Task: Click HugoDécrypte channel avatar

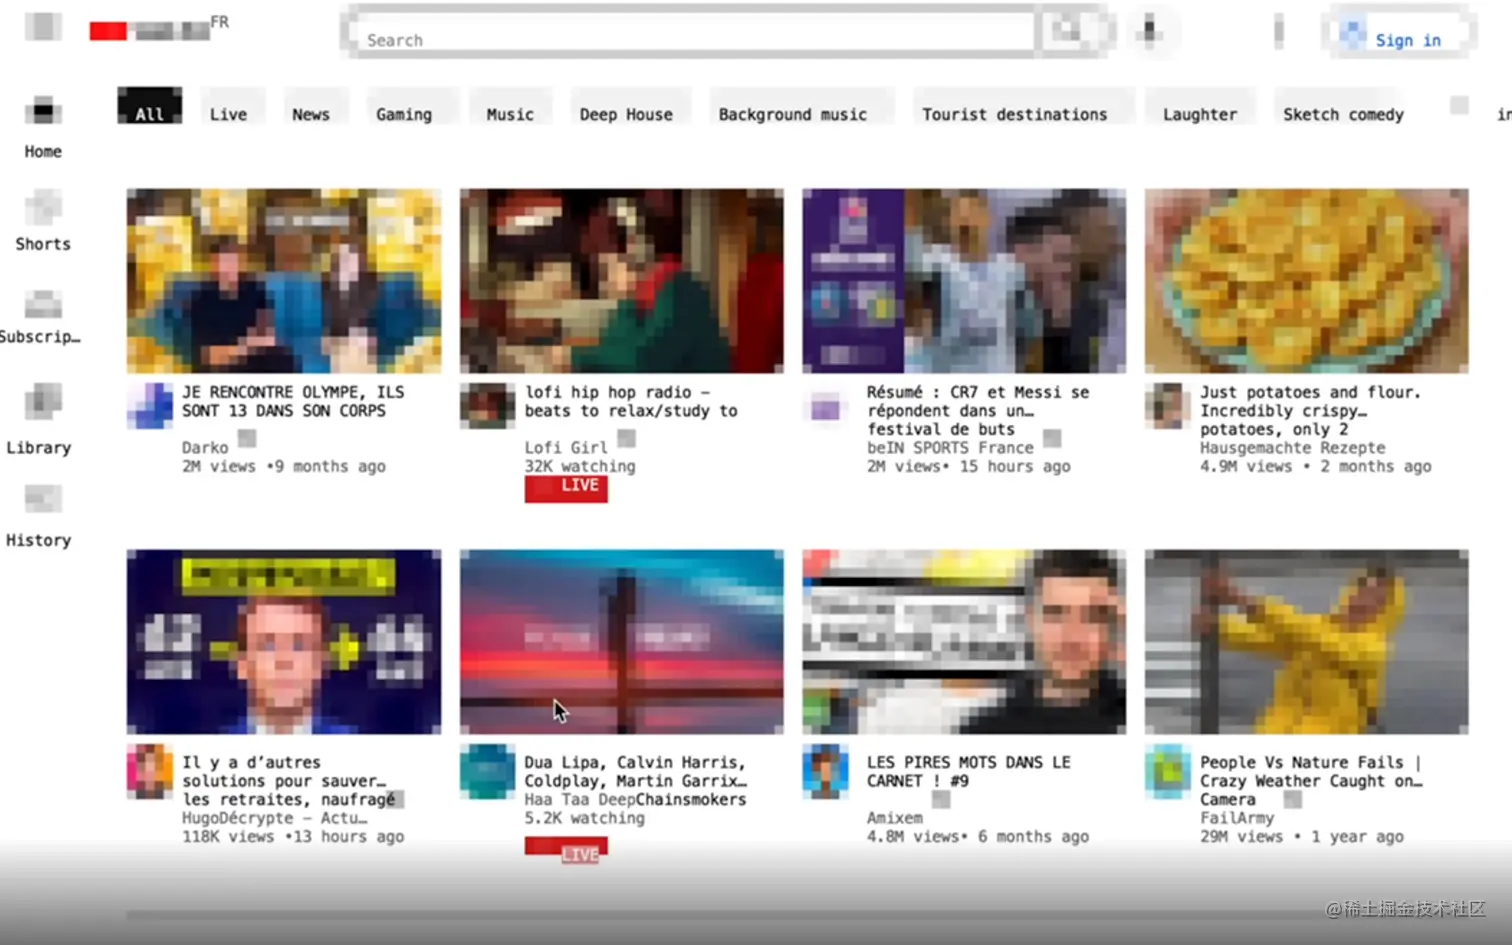Action: point(150,771)
